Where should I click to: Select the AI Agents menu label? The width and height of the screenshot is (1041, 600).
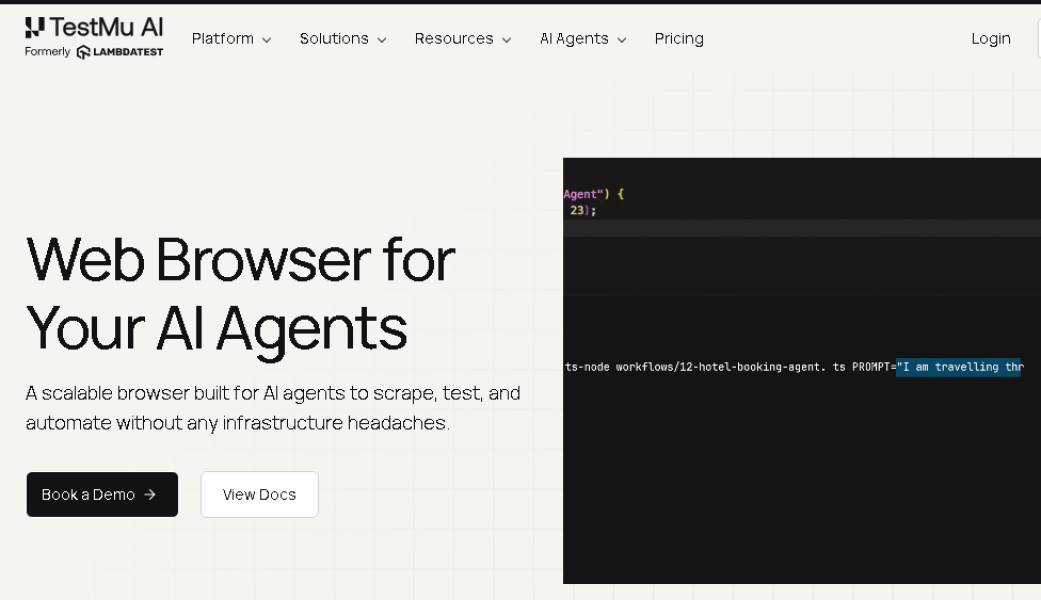pyautogui.click(x=574, y=39)
